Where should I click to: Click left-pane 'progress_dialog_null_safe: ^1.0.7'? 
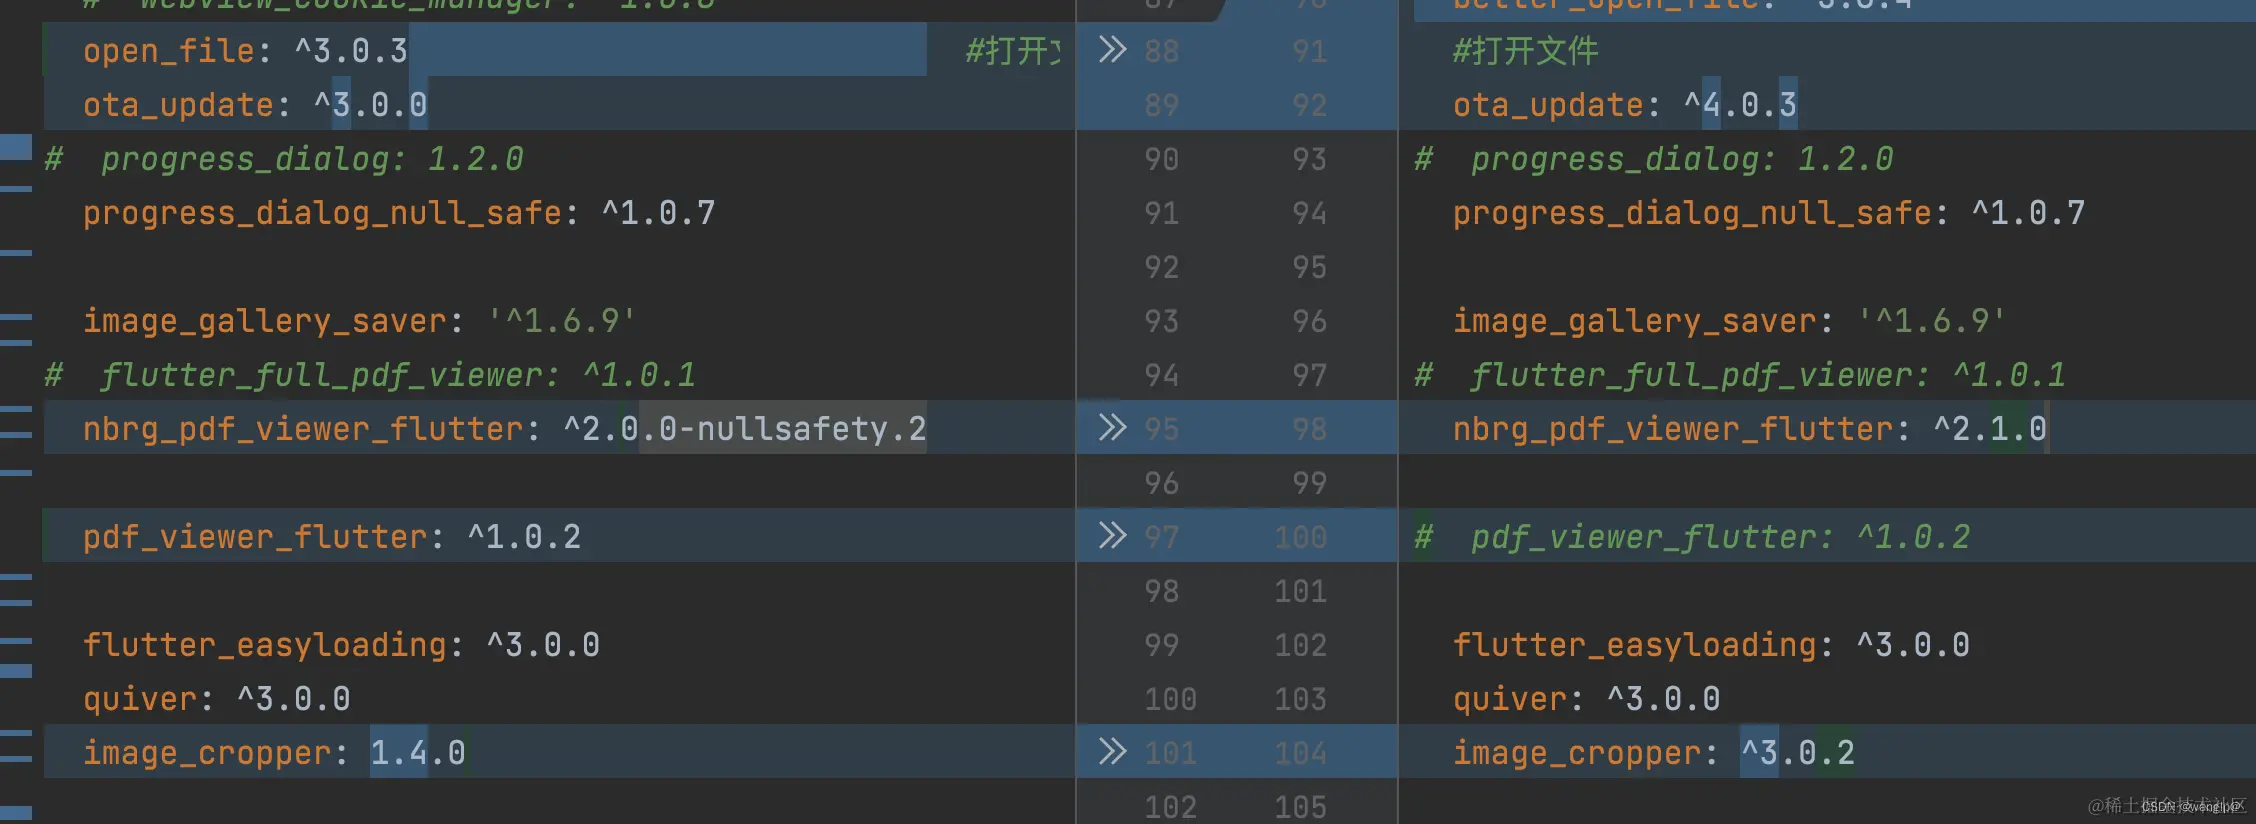[x=399, y=213]
